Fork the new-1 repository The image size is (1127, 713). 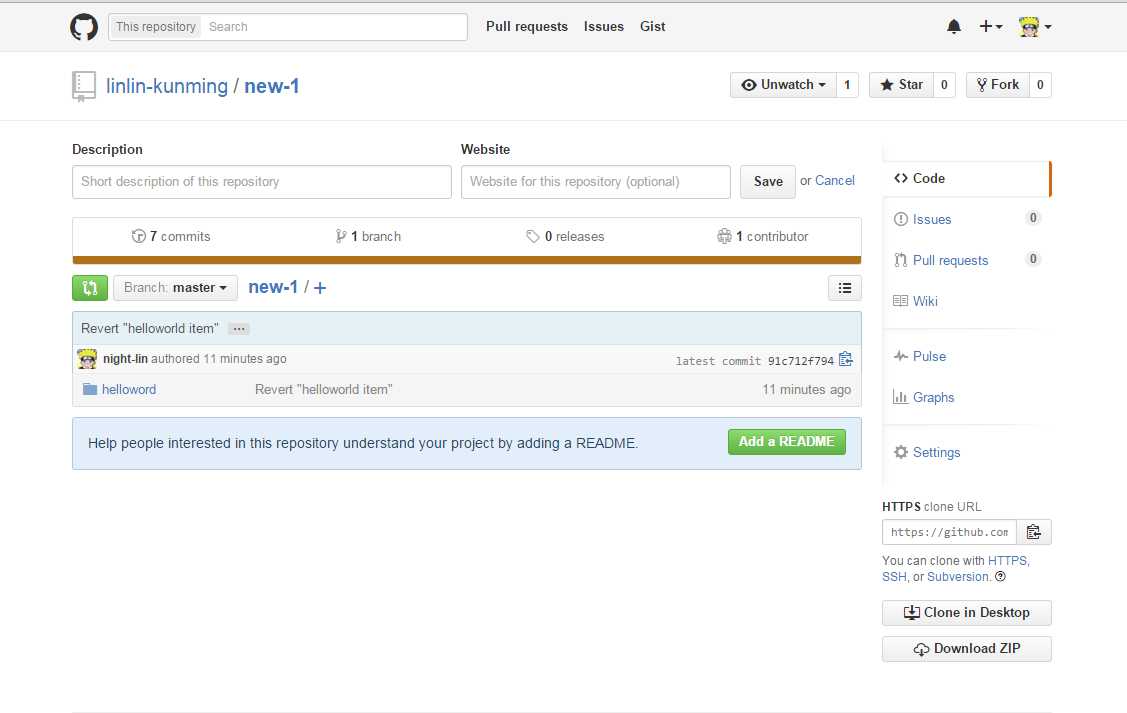pos(998,85)
